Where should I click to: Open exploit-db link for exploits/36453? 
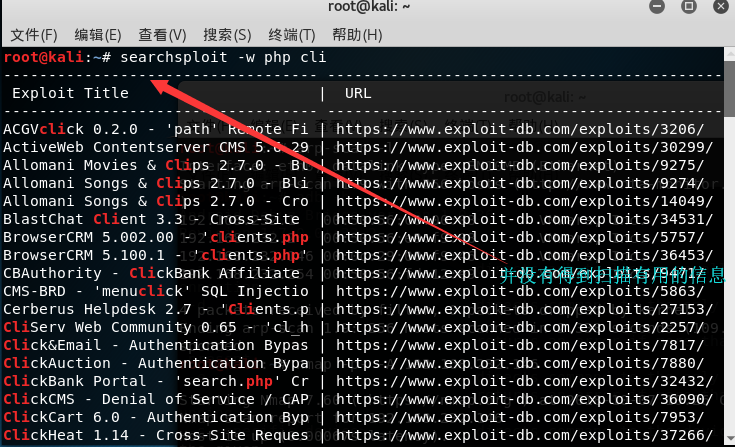pos(525,255)
